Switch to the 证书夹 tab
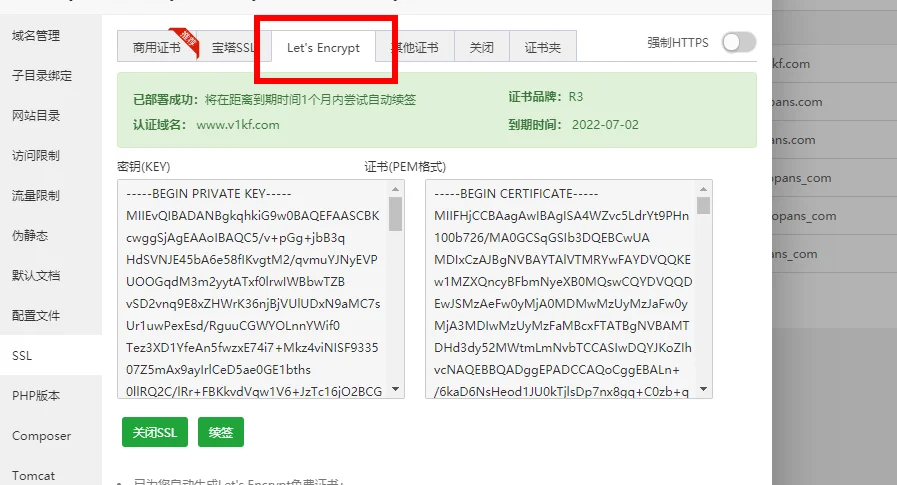 (x=543, y=47)
